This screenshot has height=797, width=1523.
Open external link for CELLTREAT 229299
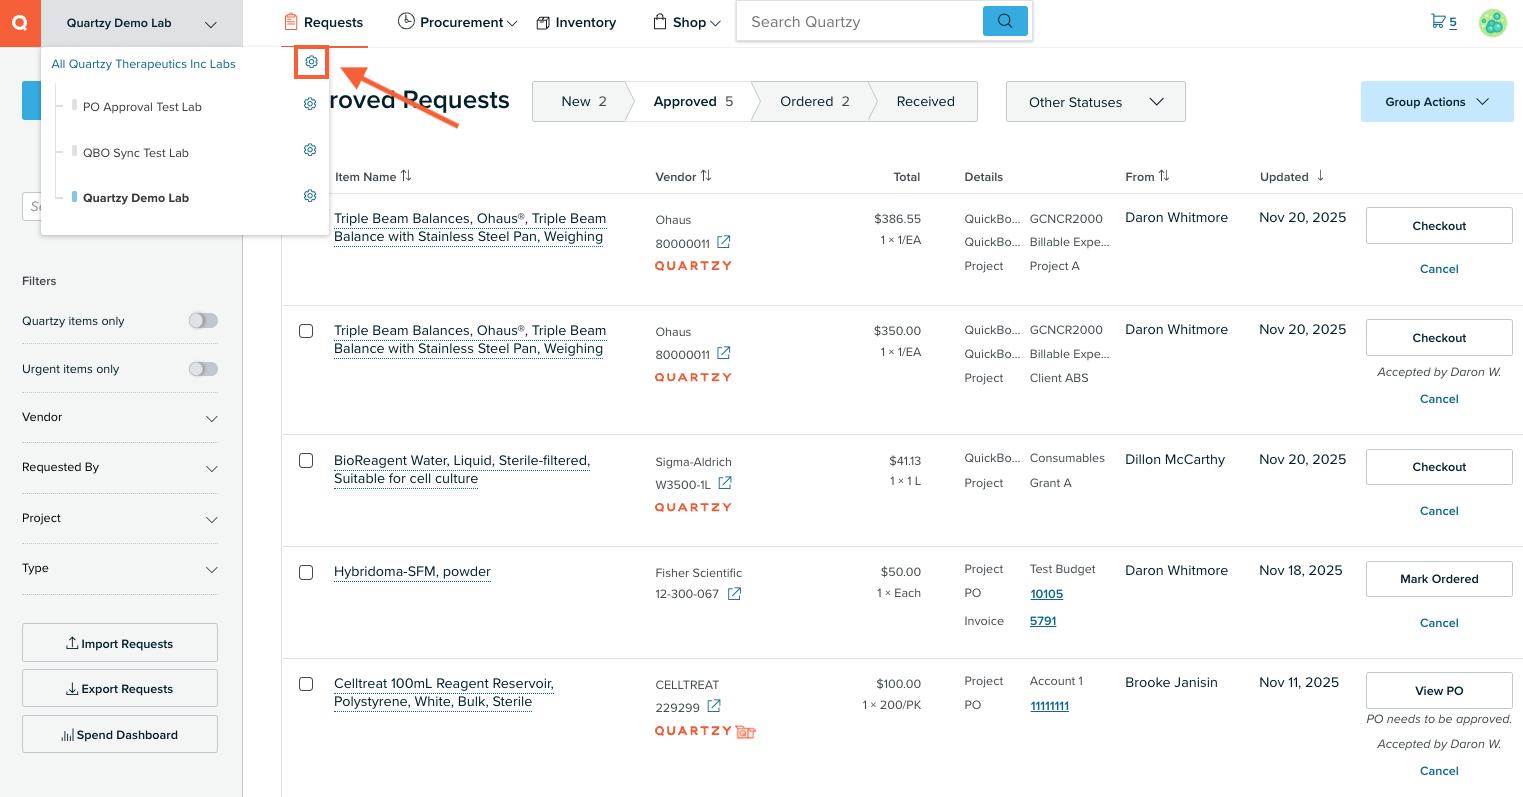coord(714,706)
